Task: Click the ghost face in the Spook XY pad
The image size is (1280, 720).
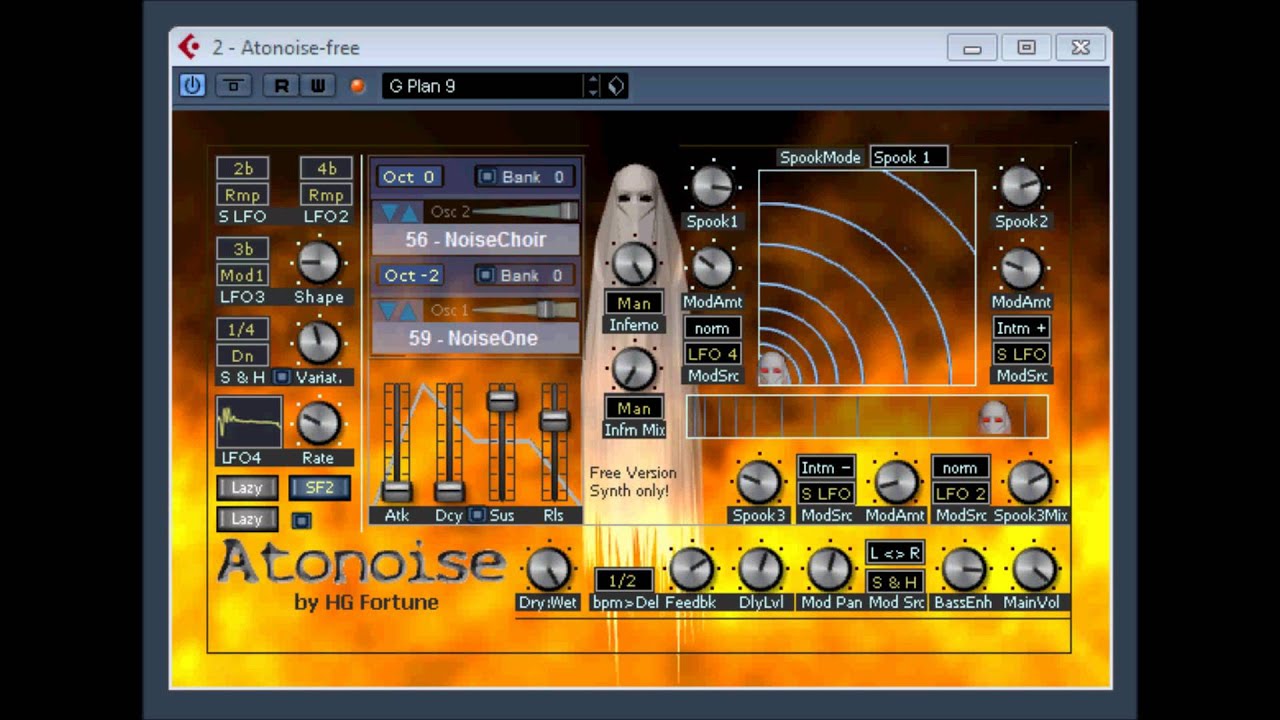Action: pyautogui.click(x=774, y=369)
